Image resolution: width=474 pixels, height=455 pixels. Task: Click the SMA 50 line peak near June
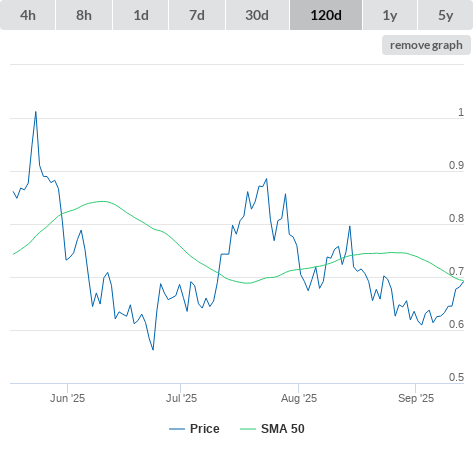tap(103, 201)
